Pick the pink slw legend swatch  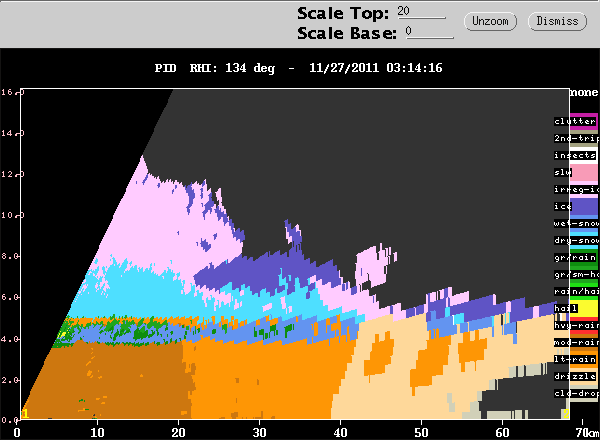coord(584,173)
